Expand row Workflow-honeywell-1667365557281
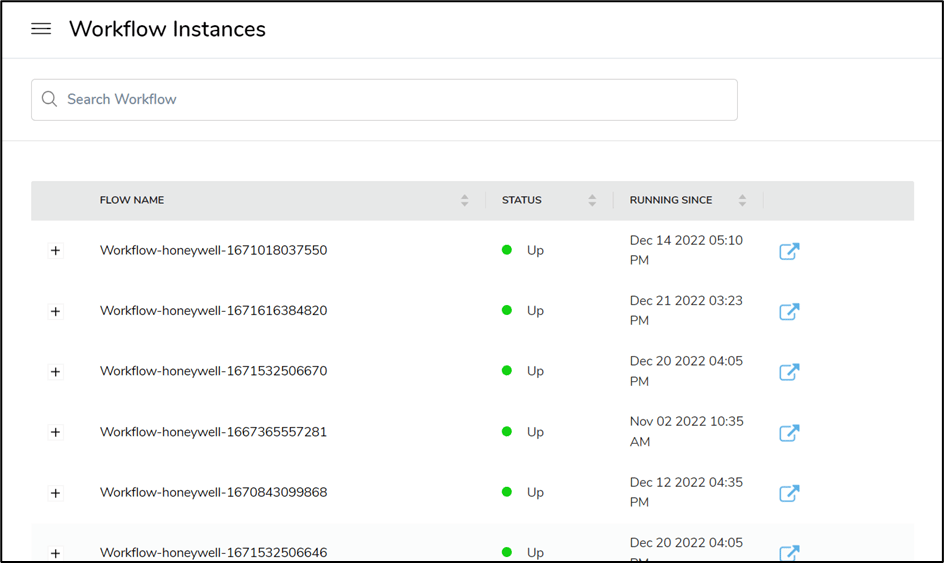944x563 pixels. [x=55, y=432]
